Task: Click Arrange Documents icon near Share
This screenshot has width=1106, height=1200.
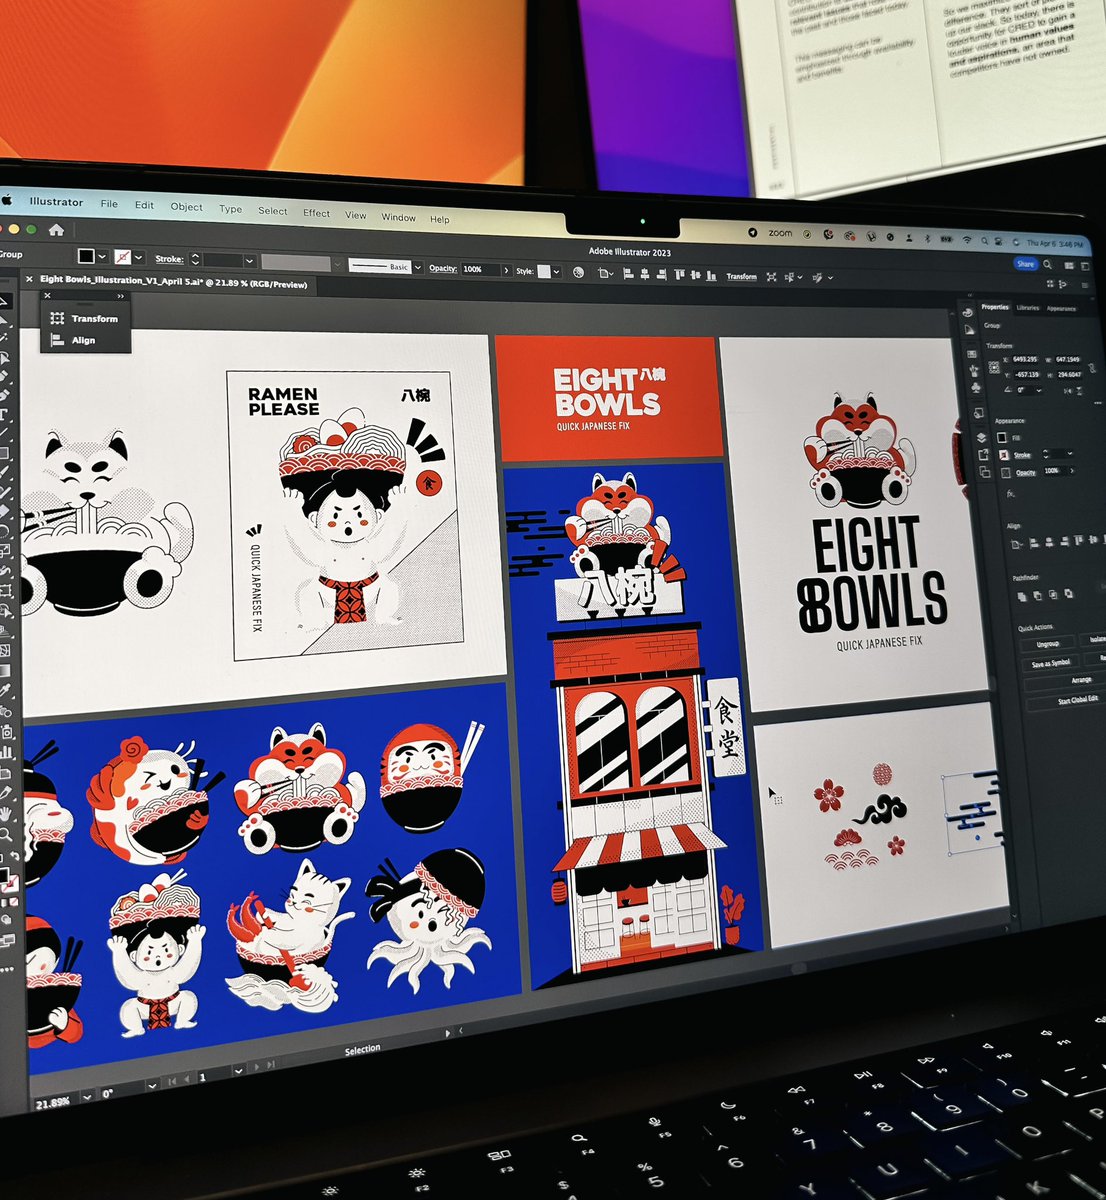Action: (x=1068, y=266)
